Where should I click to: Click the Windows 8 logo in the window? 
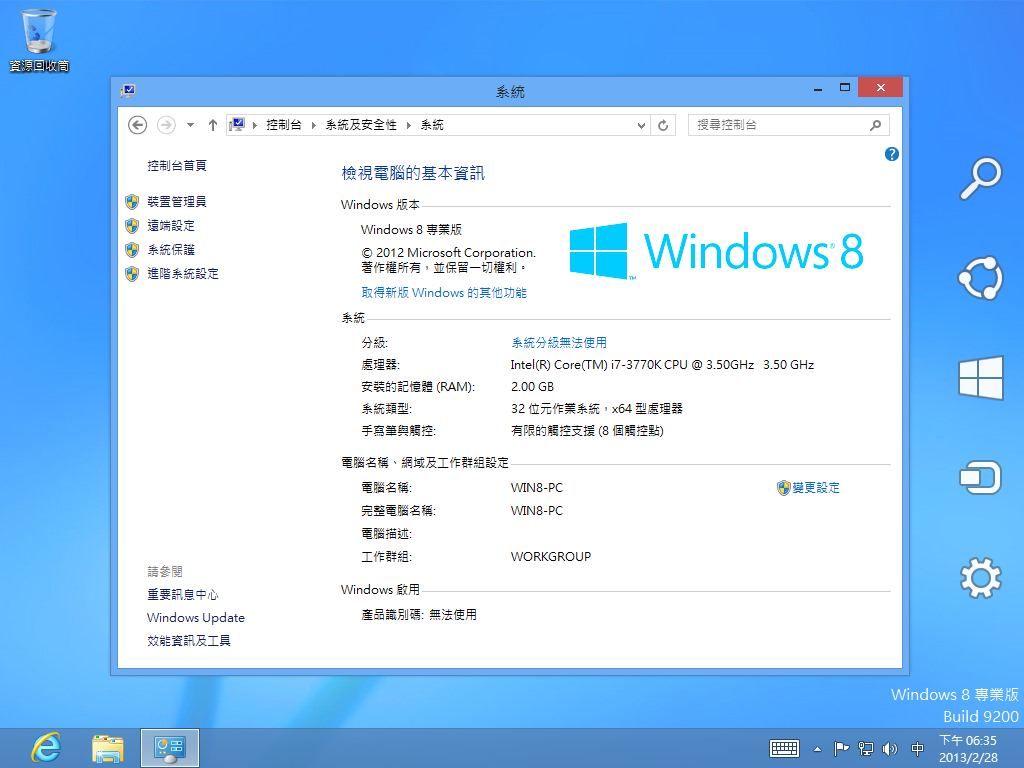tap(716, 251)
